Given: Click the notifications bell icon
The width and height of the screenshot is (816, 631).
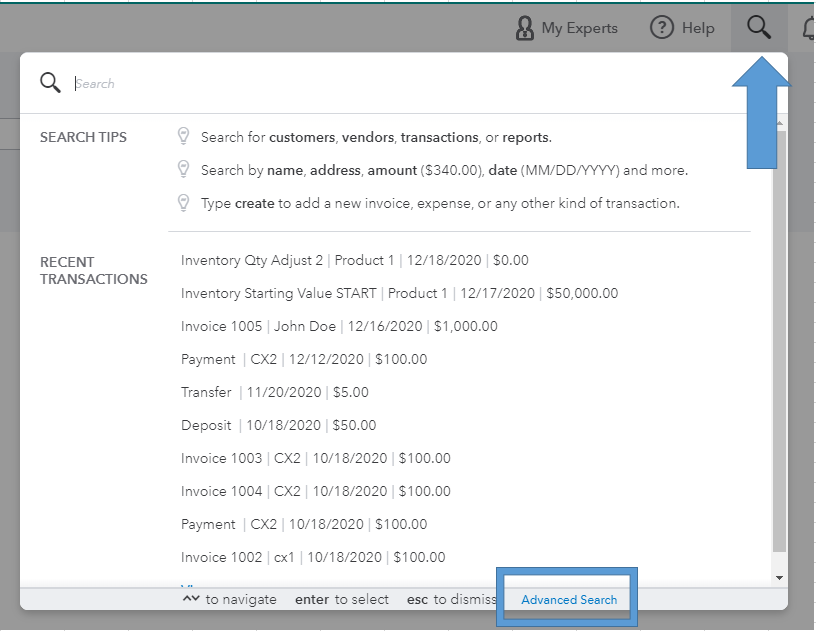Looking at the screenshot, I should click(x=808, y=29).
